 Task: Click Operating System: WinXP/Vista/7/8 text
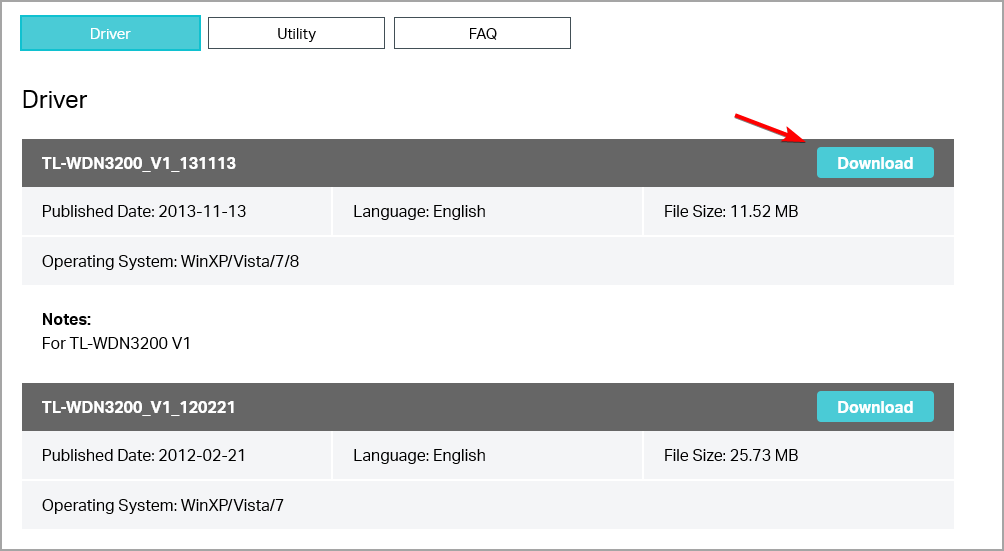(x=170, y=262)
